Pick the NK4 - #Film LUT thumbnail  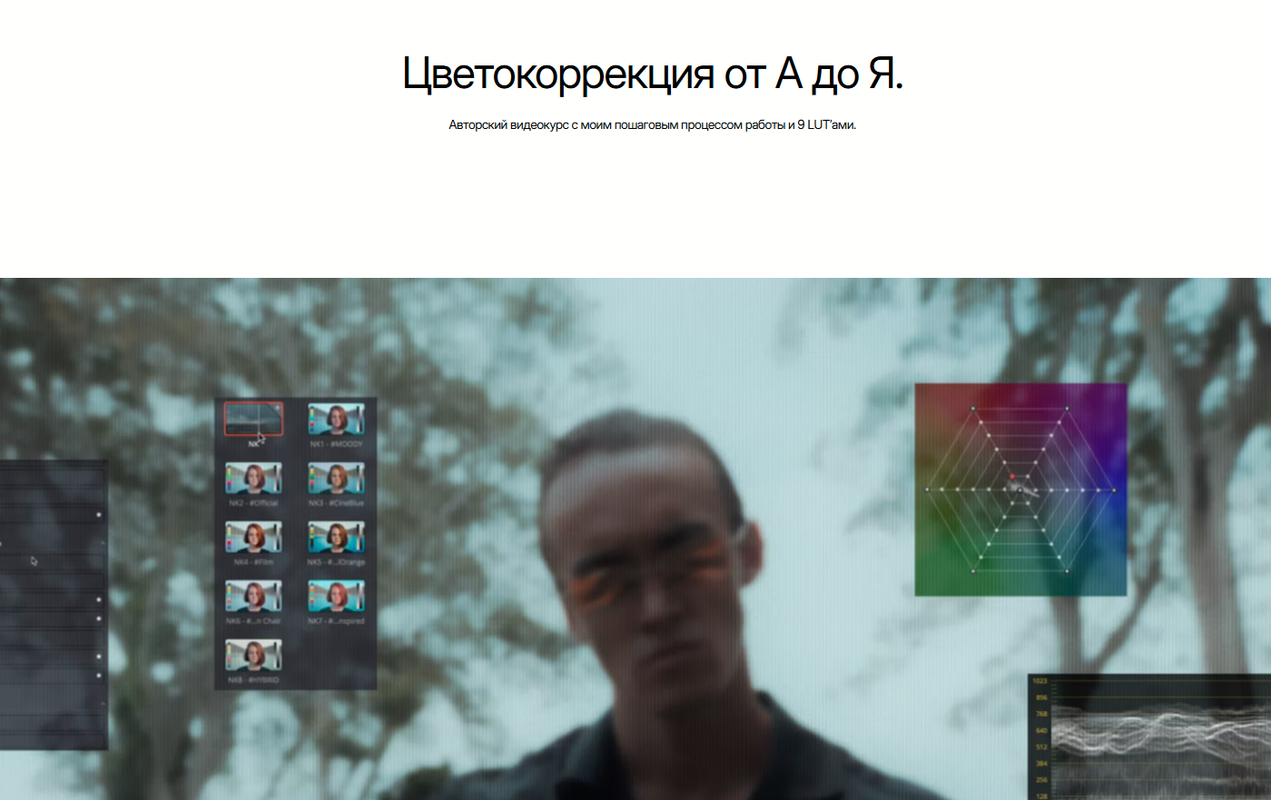[x=253, y=538]
